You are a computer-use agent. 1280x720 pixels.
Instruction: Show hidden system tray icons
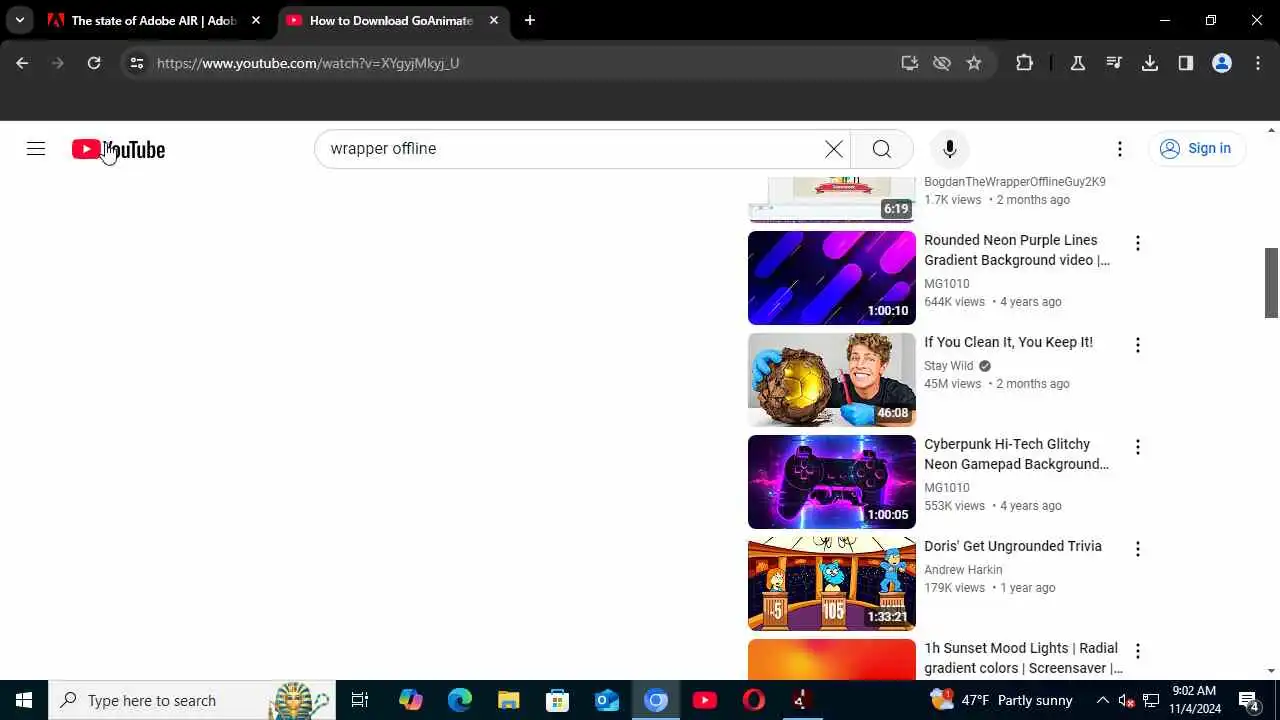(x=1102, y=700)
